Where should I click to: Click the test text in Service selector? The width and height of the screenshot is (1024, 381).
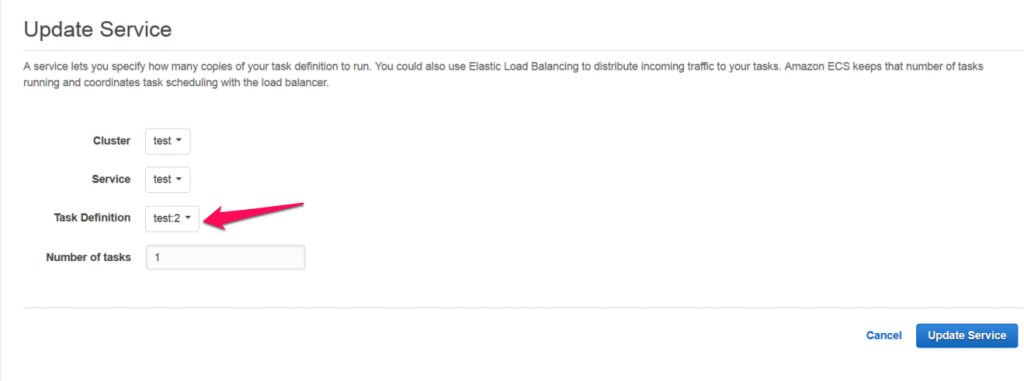pos(162,179)
